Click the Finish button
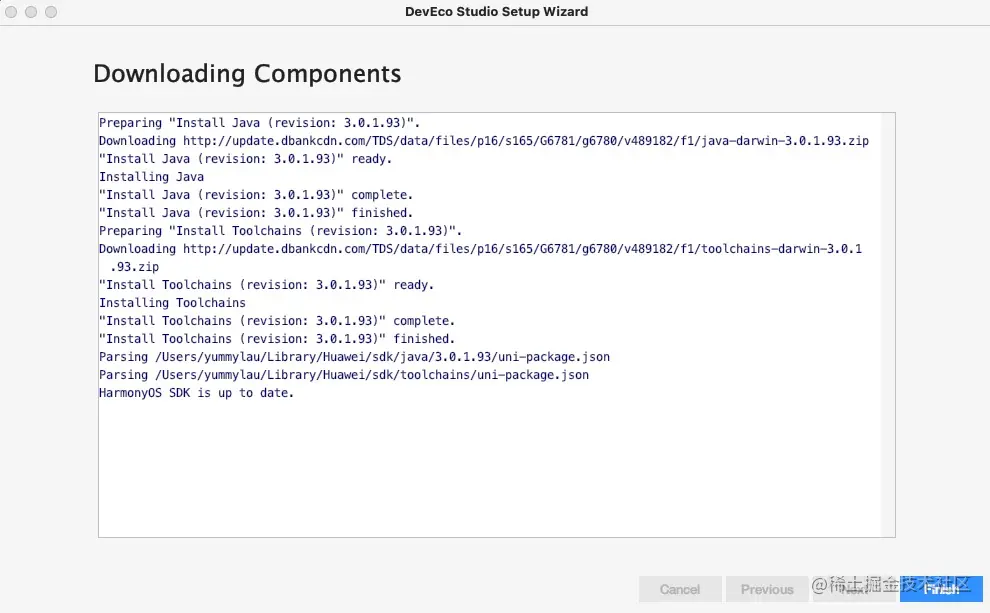The image size is (990, 613). (941, 589)
